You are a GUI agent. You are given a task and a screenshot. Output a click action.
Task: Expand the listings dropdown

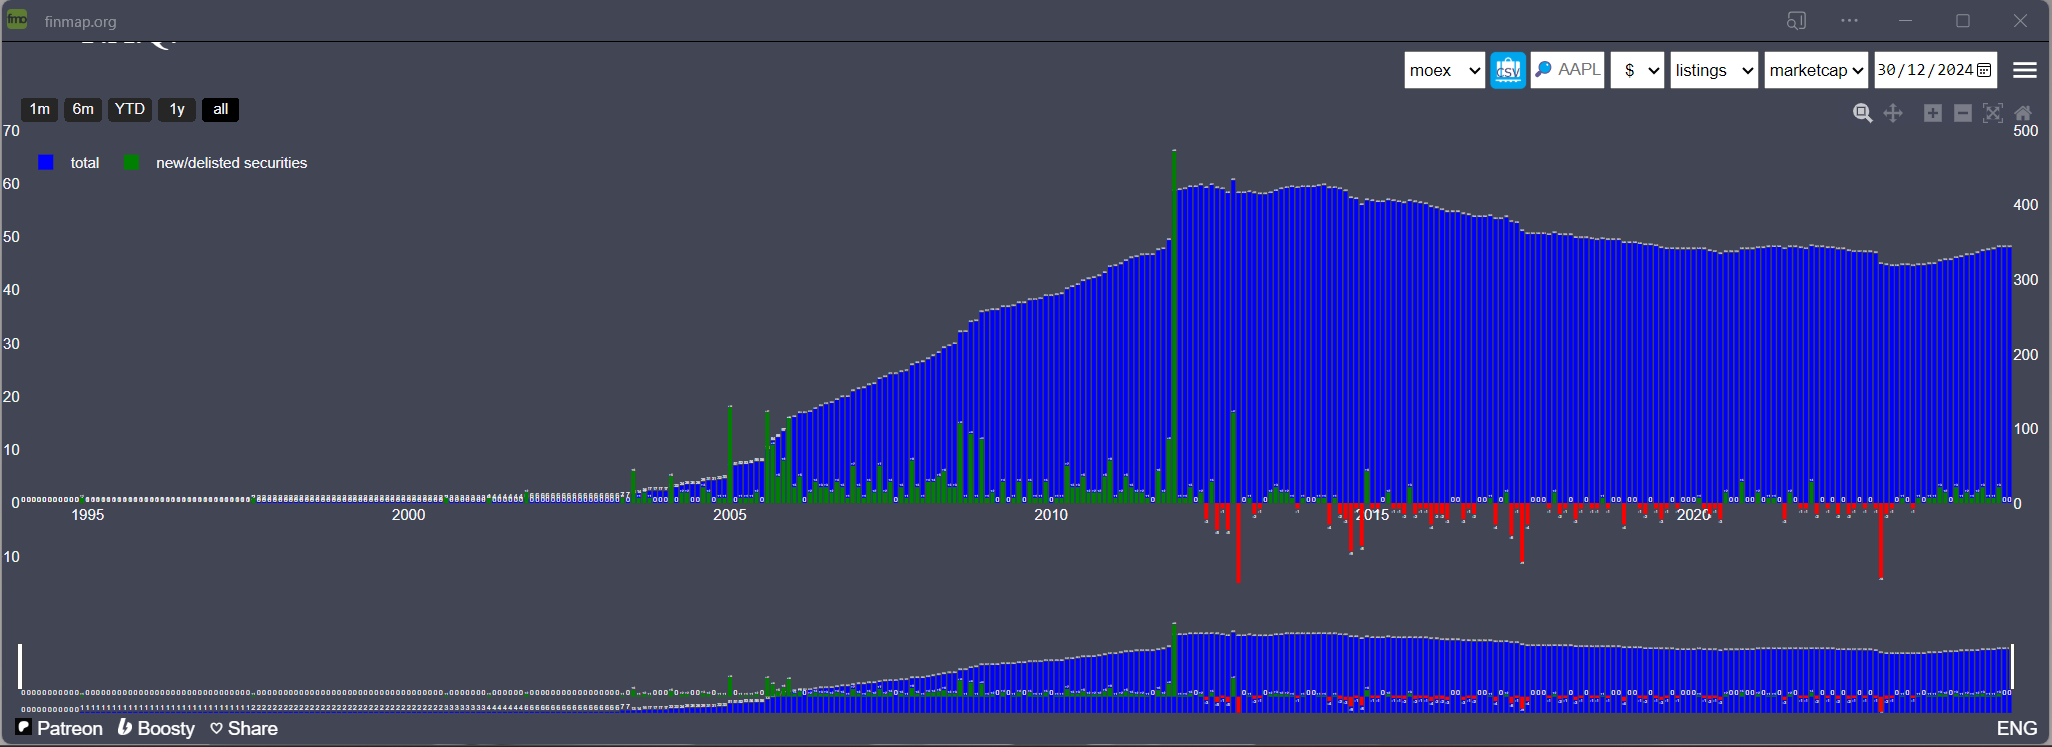pyautogui.click(x=1714, y=70)
